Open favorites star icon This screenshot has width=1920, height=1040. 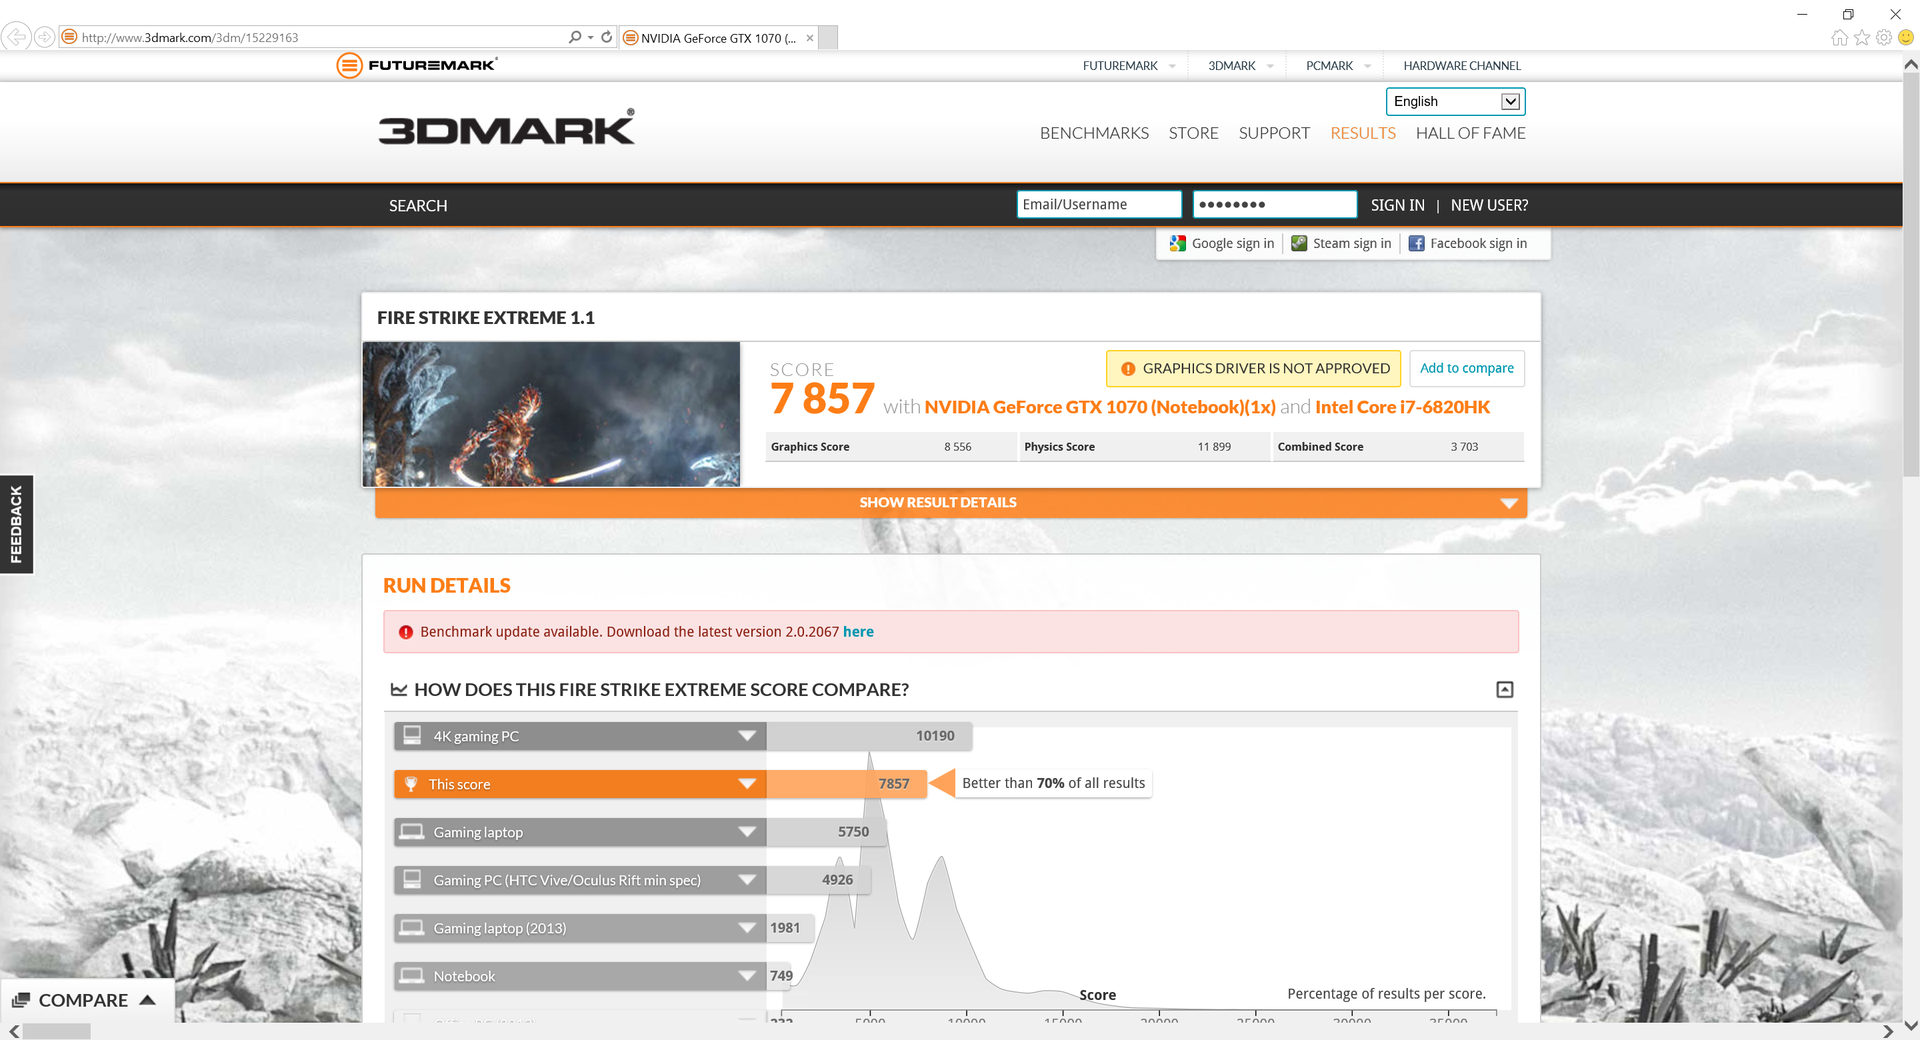pos(1862,38)
